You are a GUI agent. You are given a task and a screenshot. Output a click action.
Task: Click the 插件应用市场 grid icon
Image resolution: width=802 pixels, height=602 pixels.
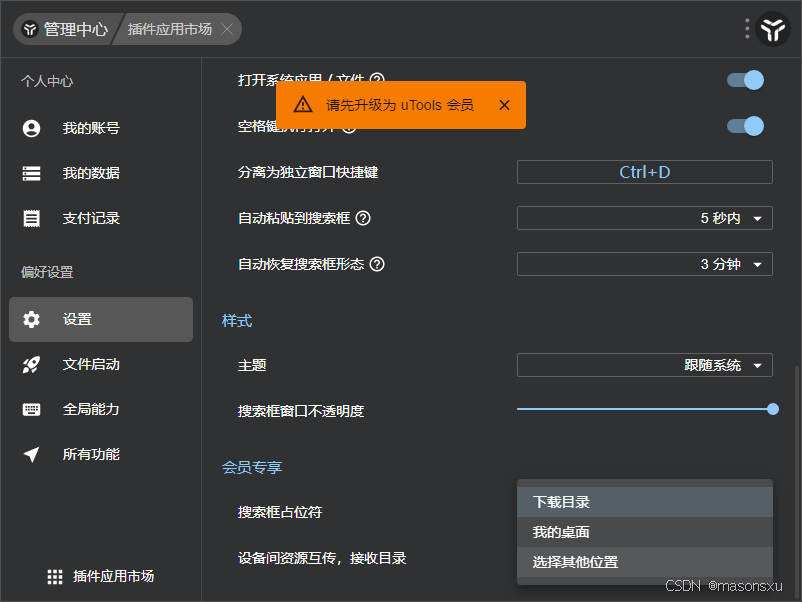(x=55, y=576)
